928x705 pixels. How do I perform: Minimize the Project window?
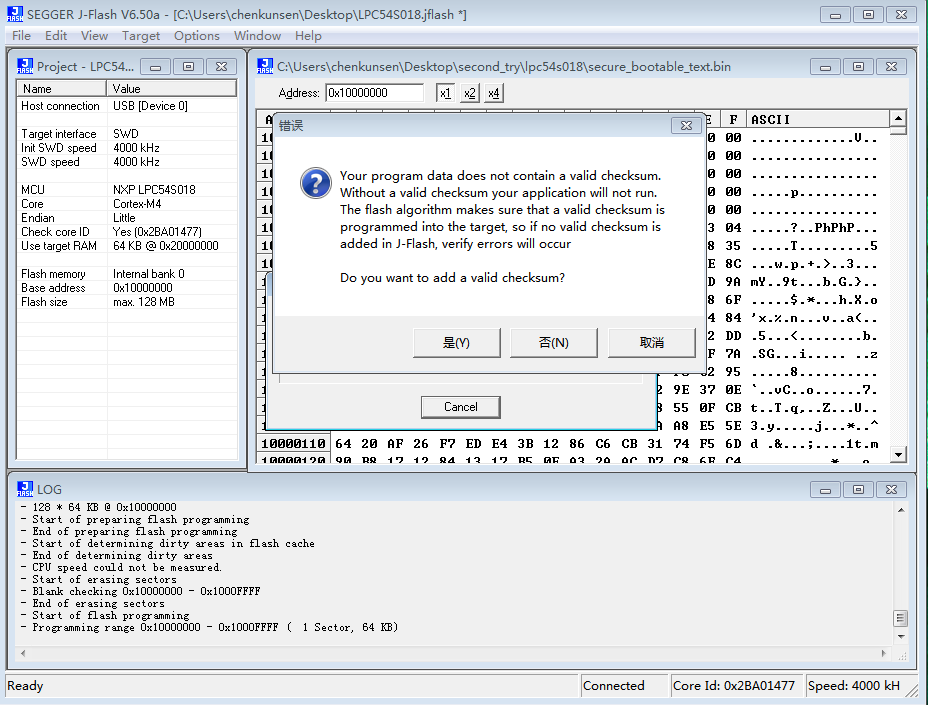(x=156, y=67)
